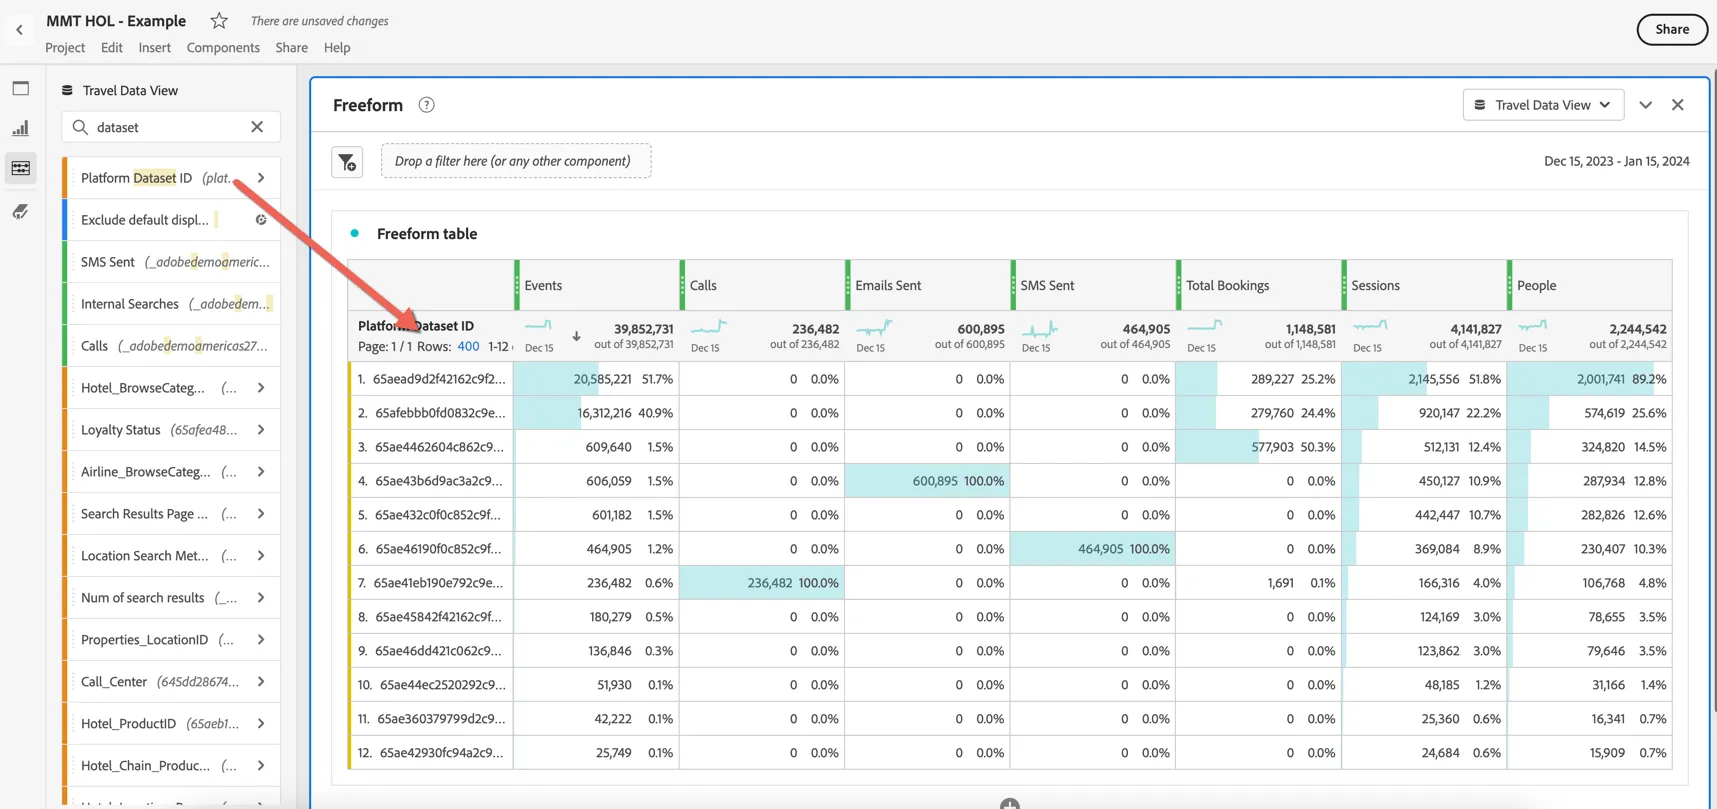Select the Components icon in left rail

tap(21, 168)
